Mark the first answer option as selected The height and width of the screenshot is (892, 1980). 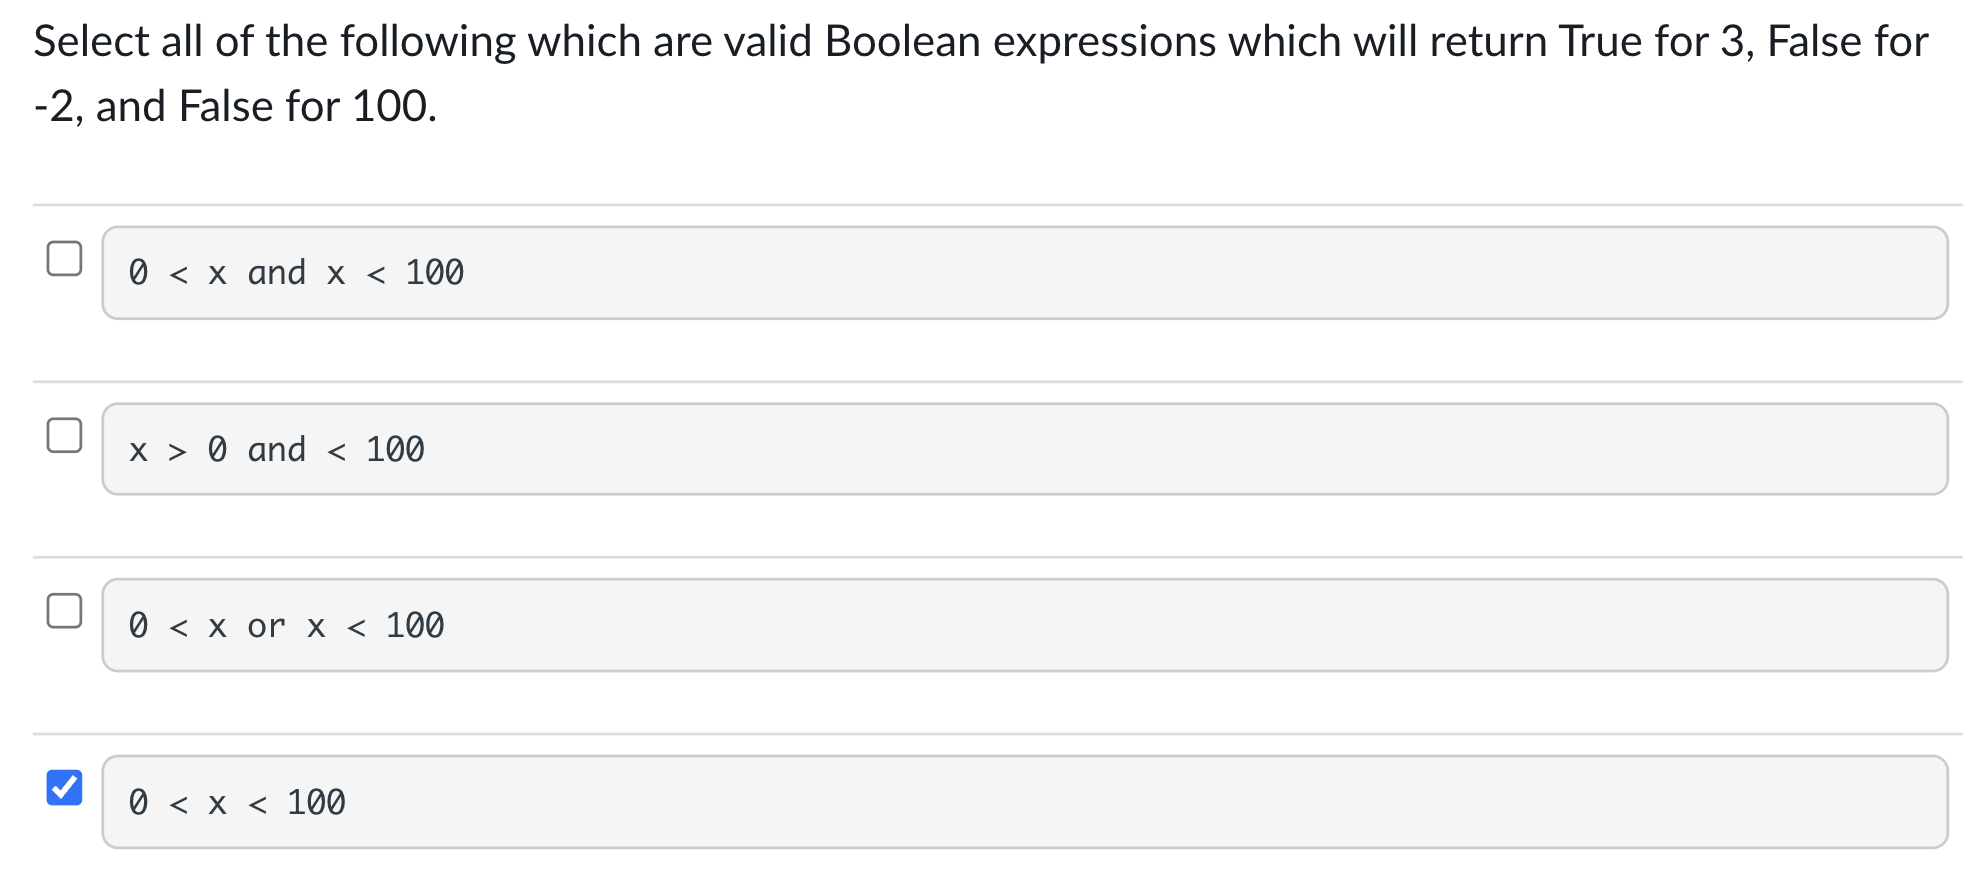click(64, 258)
